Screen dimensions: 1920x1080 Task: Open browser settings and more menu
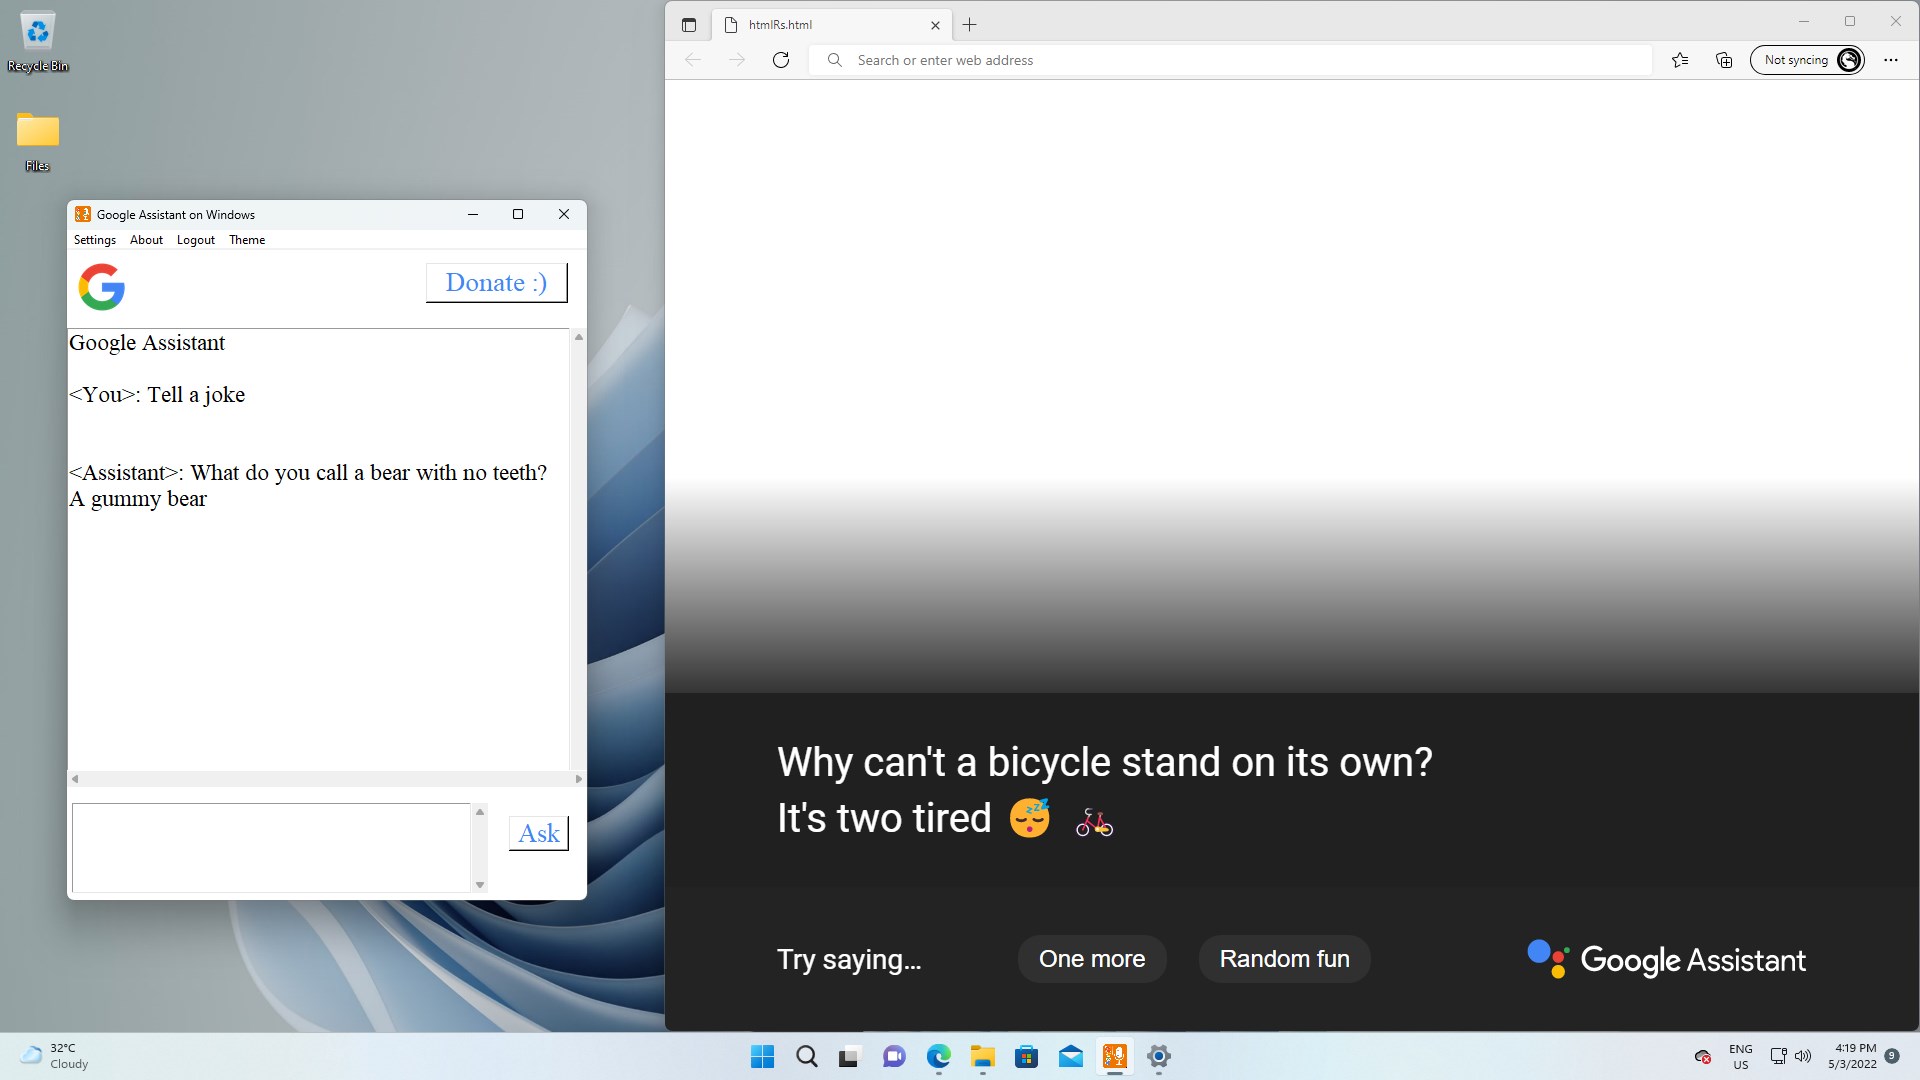pos(1890,60)
